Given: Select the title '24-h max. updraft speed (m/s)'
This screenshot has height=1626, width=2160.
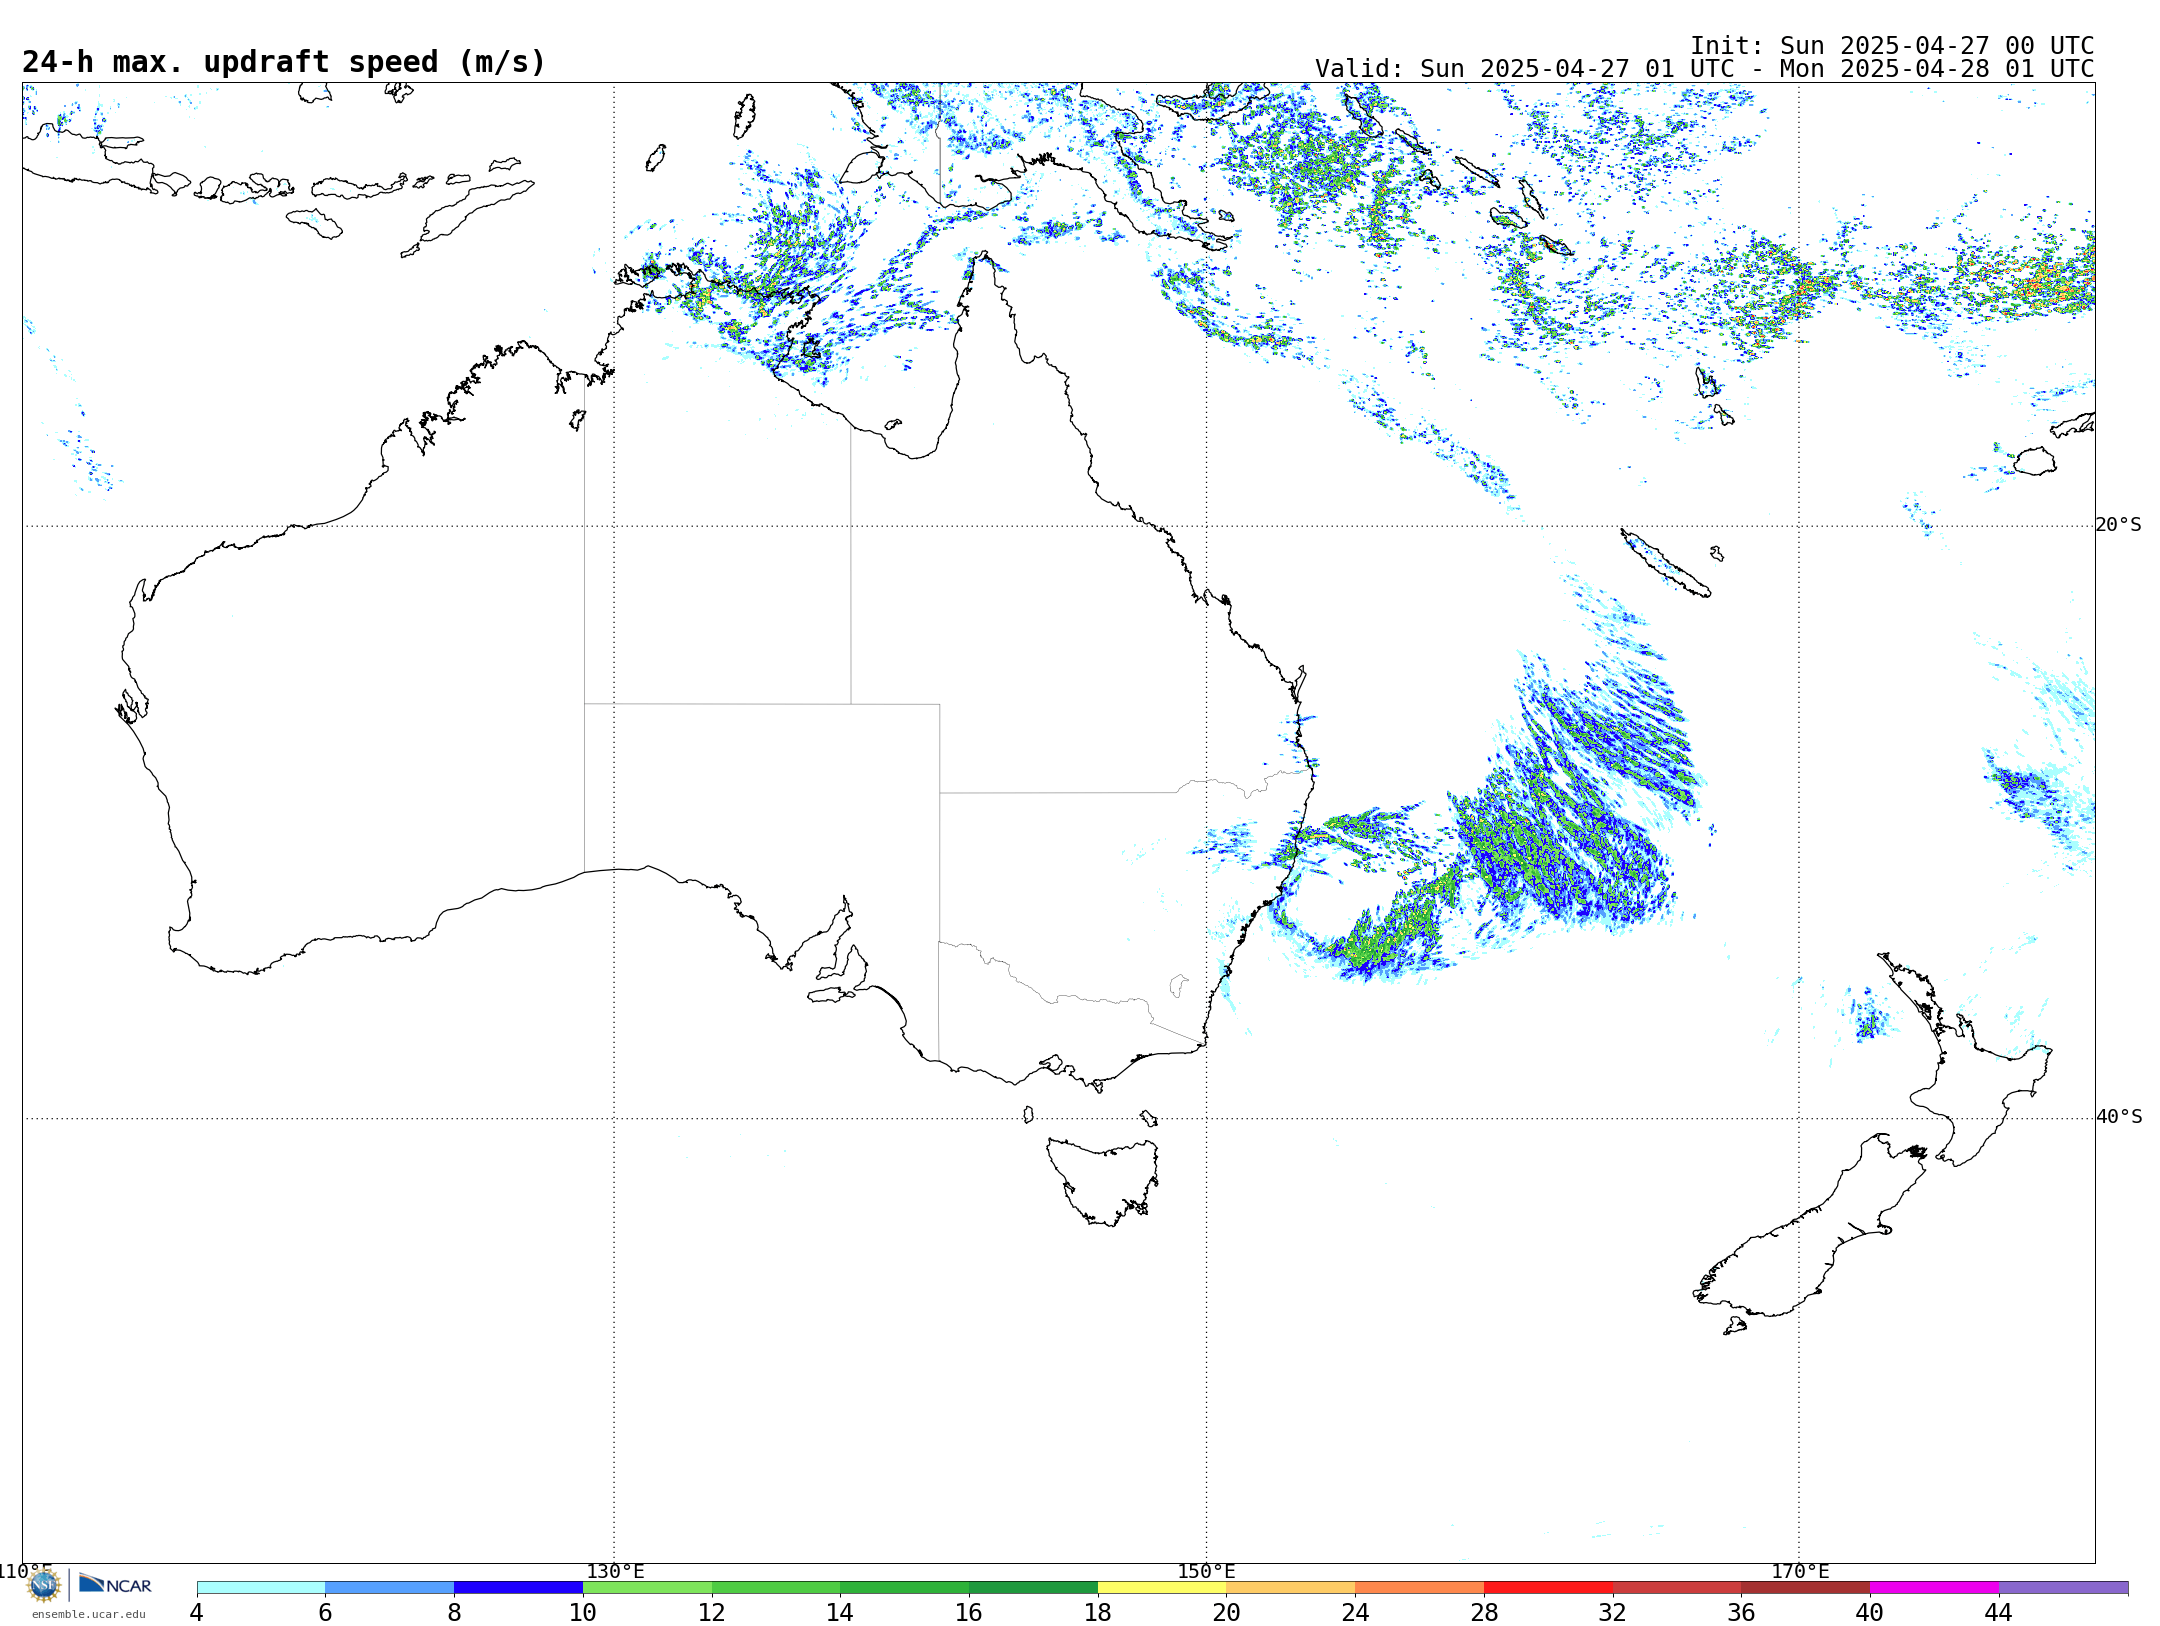Looking at the screenshot, I should (x=284, y=62).
